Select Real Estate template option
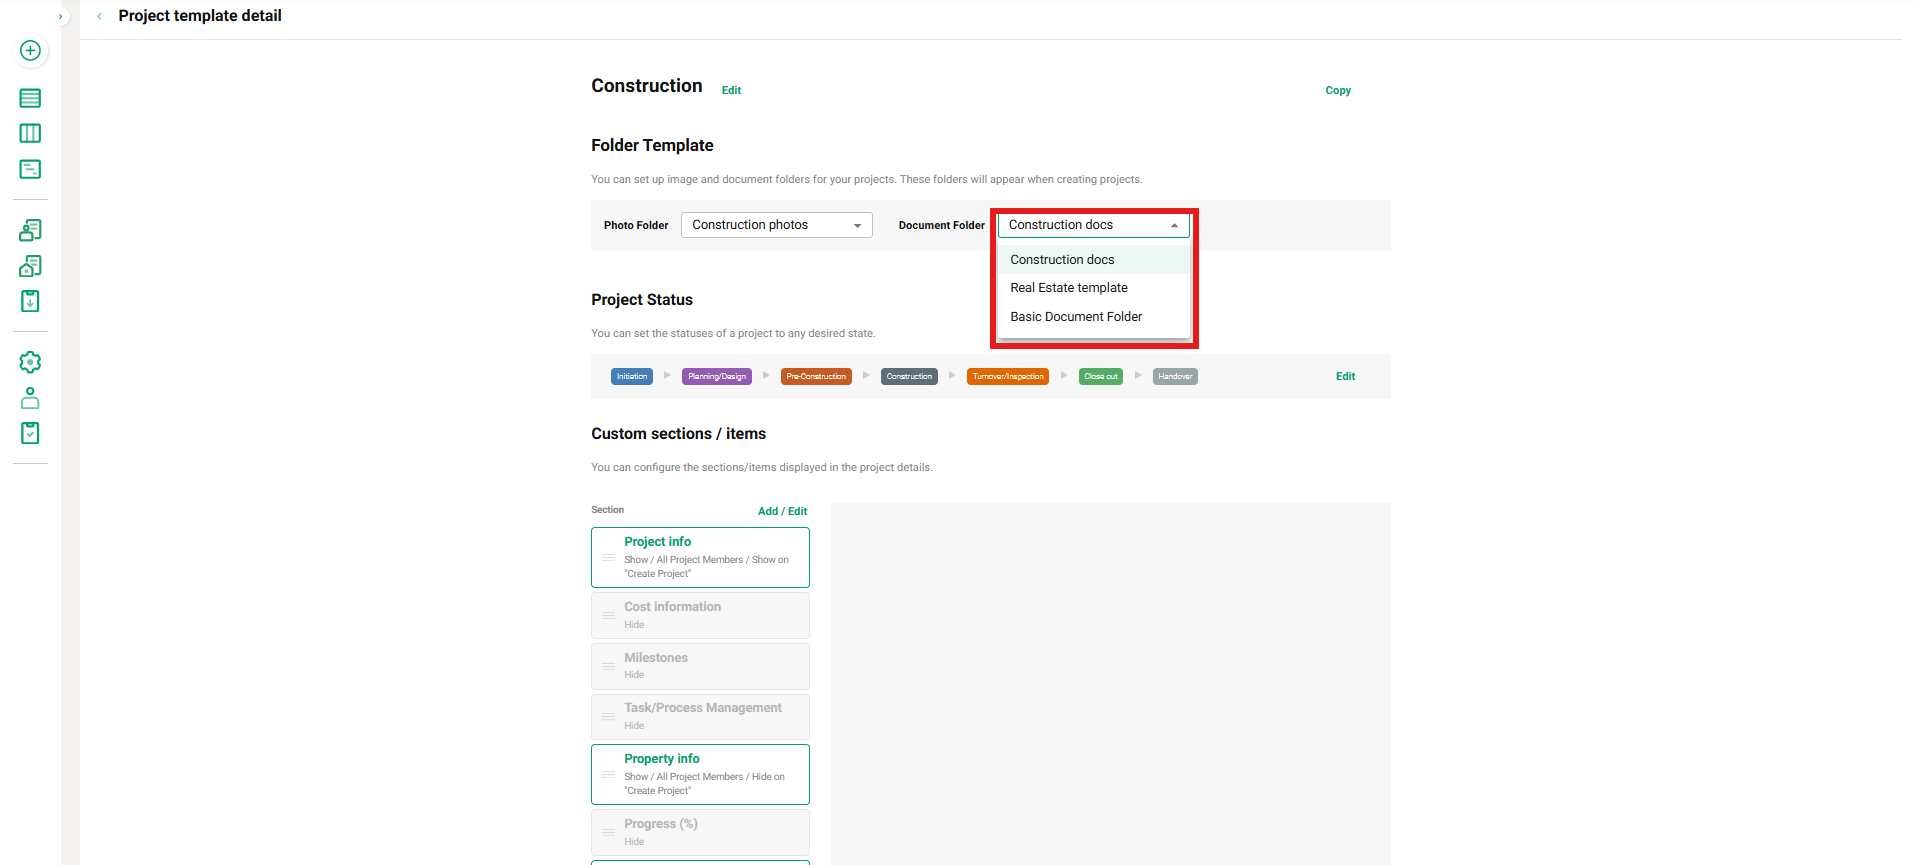 (1068, 288)
